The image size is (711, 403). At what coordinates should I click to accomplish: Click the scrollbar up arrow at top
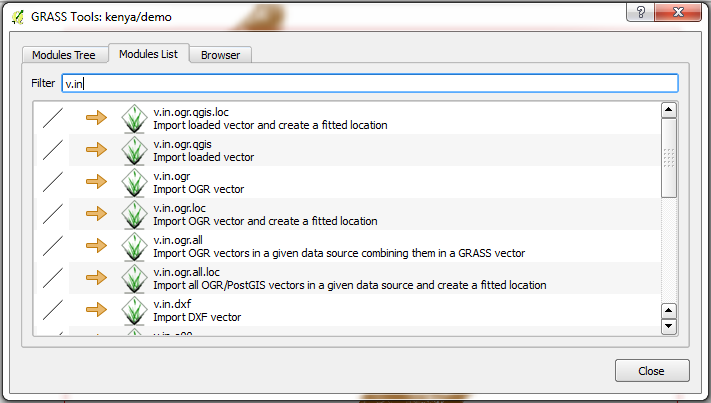669,110
